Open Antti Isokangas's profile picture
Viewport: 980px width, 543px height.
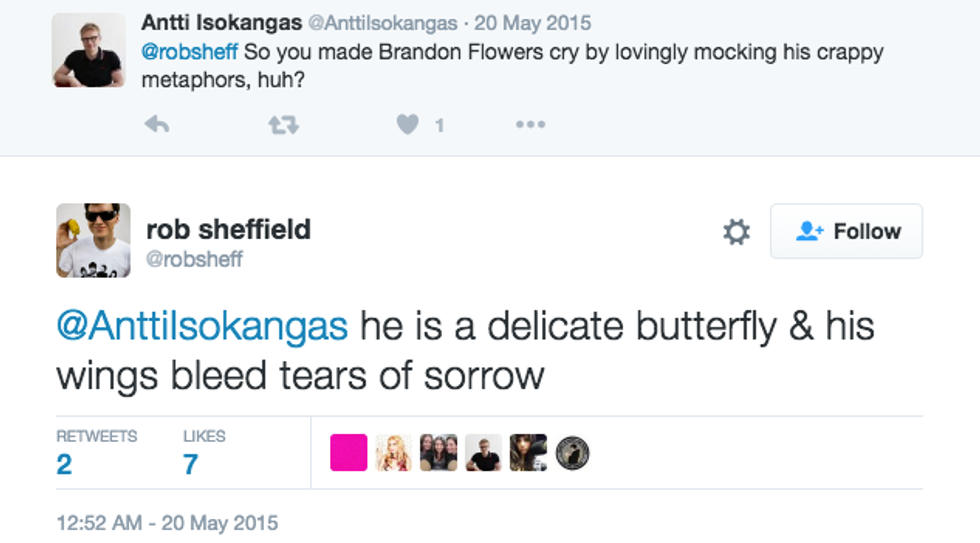click(x=89, y=50)
